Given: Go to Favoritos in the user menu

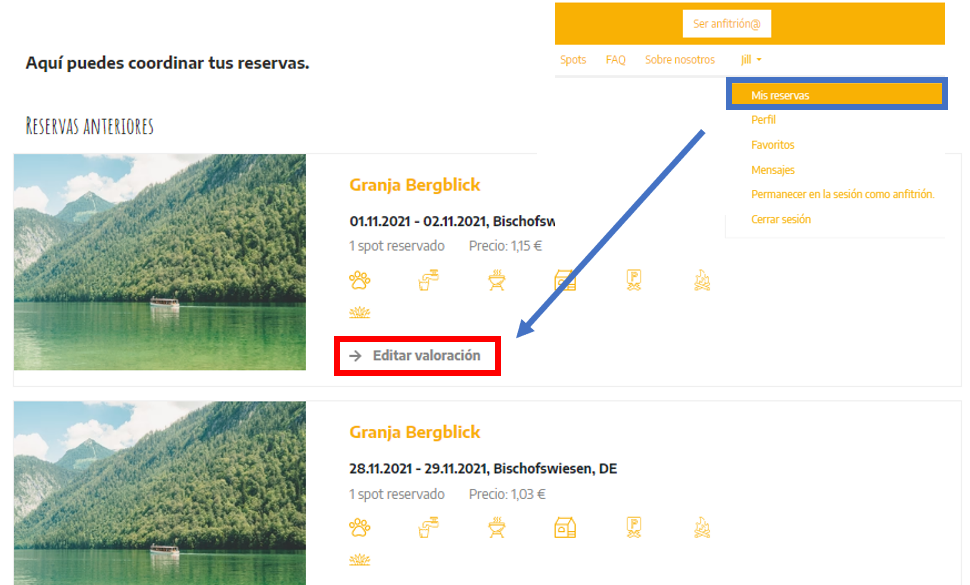Looking at the screenshot, I should tap(773, 145).
